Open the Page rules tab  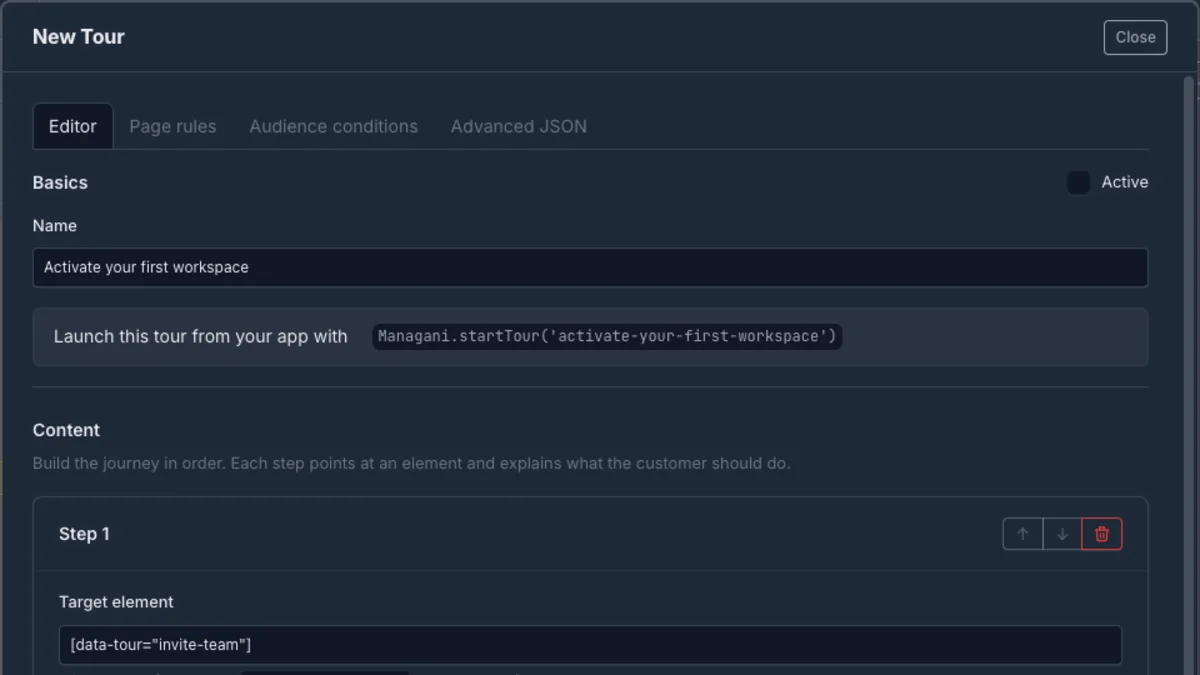click(x=173, y=126)
